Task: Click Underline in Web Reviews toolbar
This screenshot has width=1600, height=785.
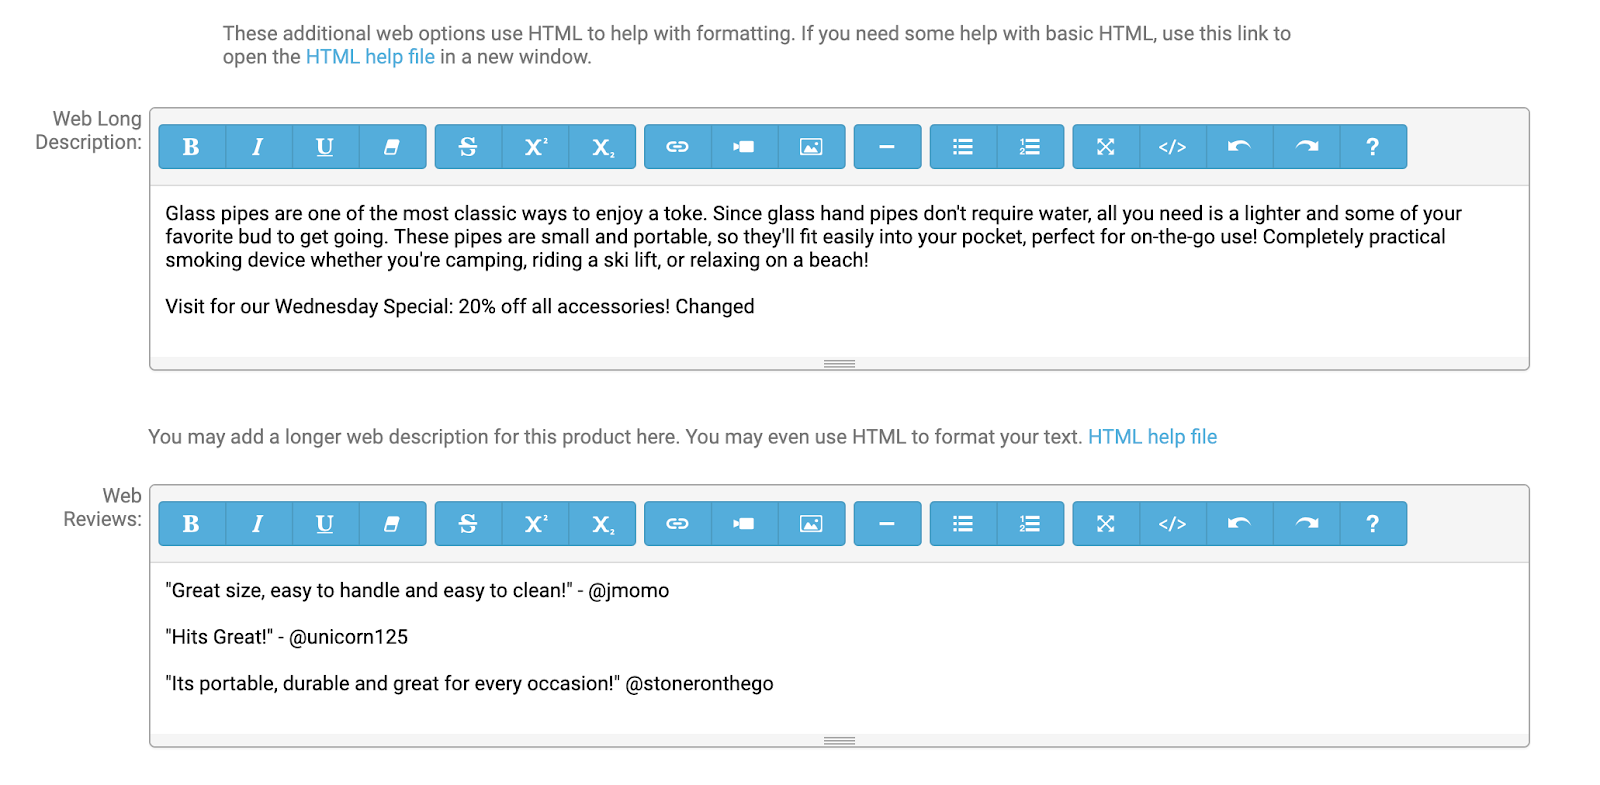Action: point(325,524)
